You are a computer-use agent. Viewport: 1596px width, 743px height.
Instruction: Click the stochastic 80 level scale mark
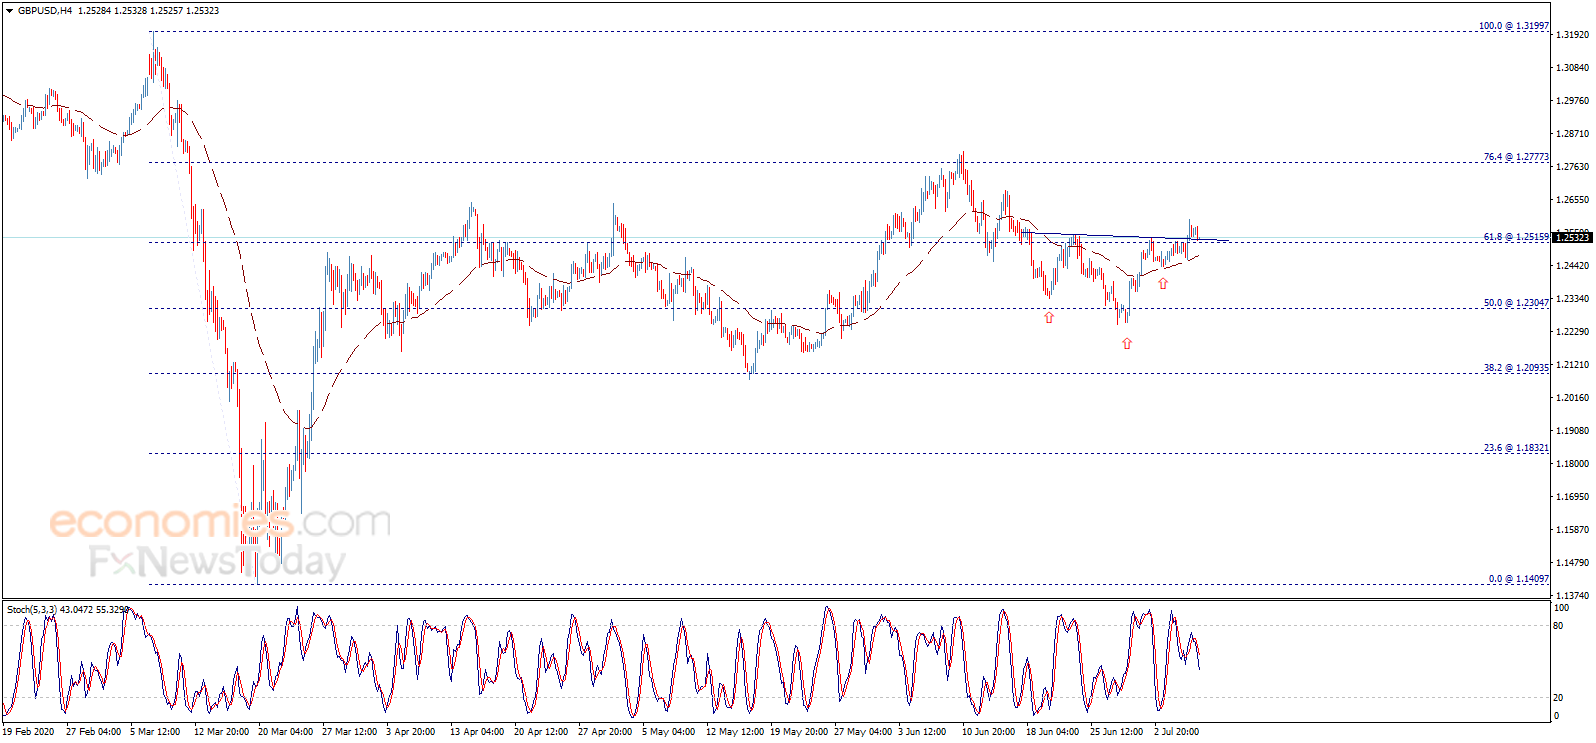[1558, 626]
